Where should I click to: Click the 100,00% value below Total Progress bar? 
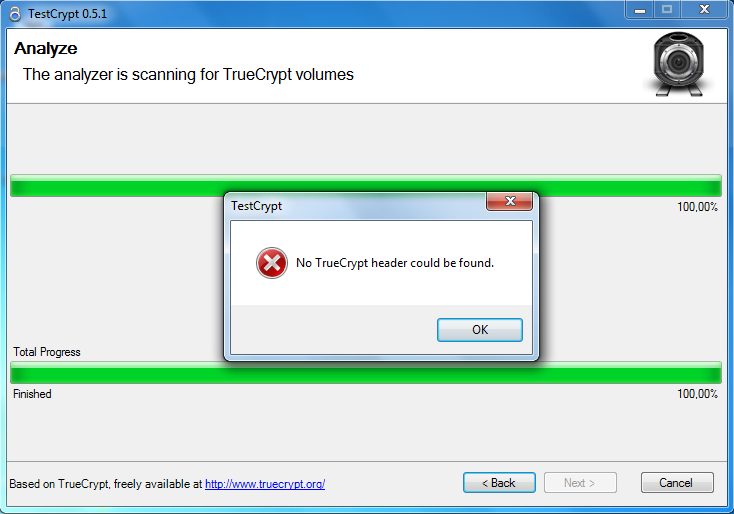coord(697,394)
